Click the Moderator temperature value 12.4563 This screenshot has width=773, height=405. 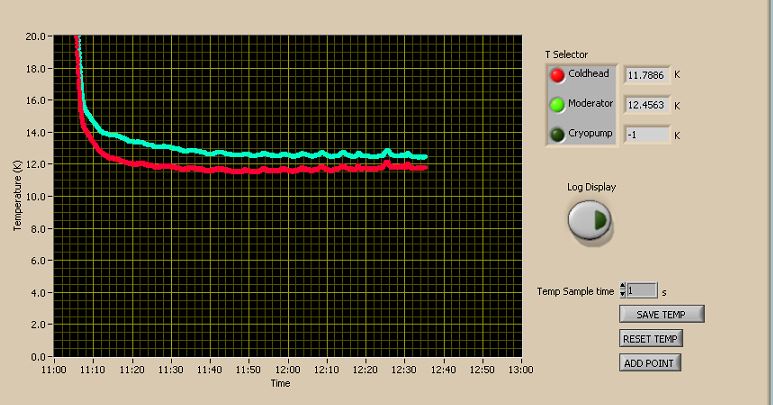tap(646, 105)
